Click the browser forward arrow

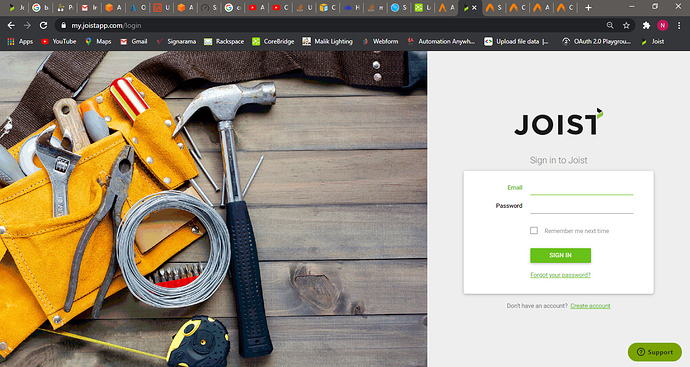tap(27, 26)
